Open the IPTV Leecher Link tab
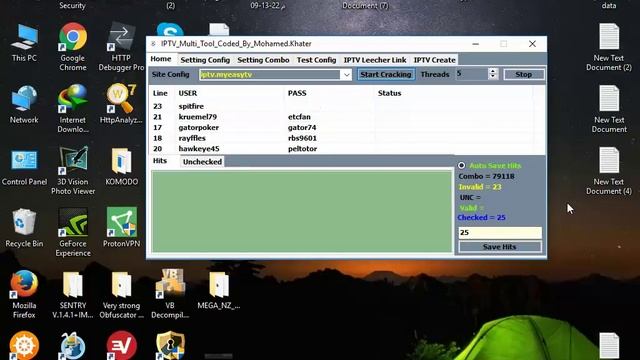The width and height of the screenshot is (640, 360). click(x=375, y=60)
